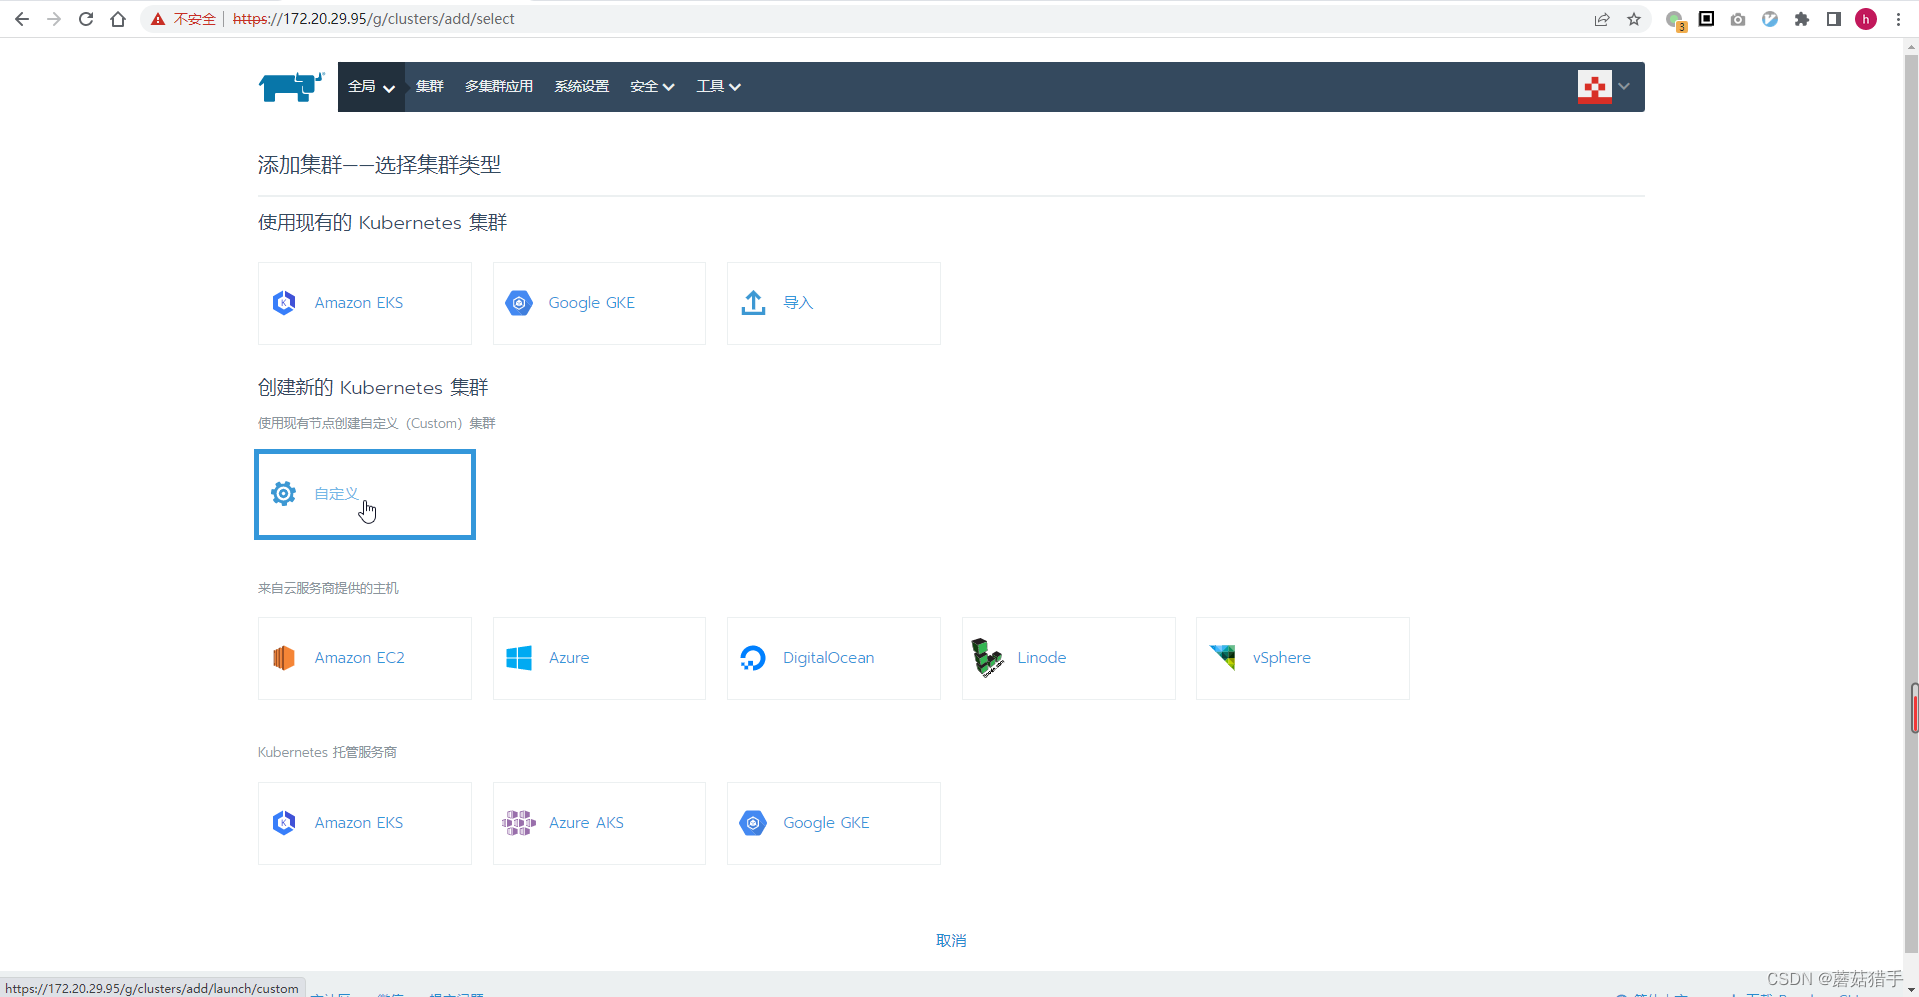
Task: Expand the chevron beside the user avatar
Action: pyautogui.click(x=1624, y=87)
